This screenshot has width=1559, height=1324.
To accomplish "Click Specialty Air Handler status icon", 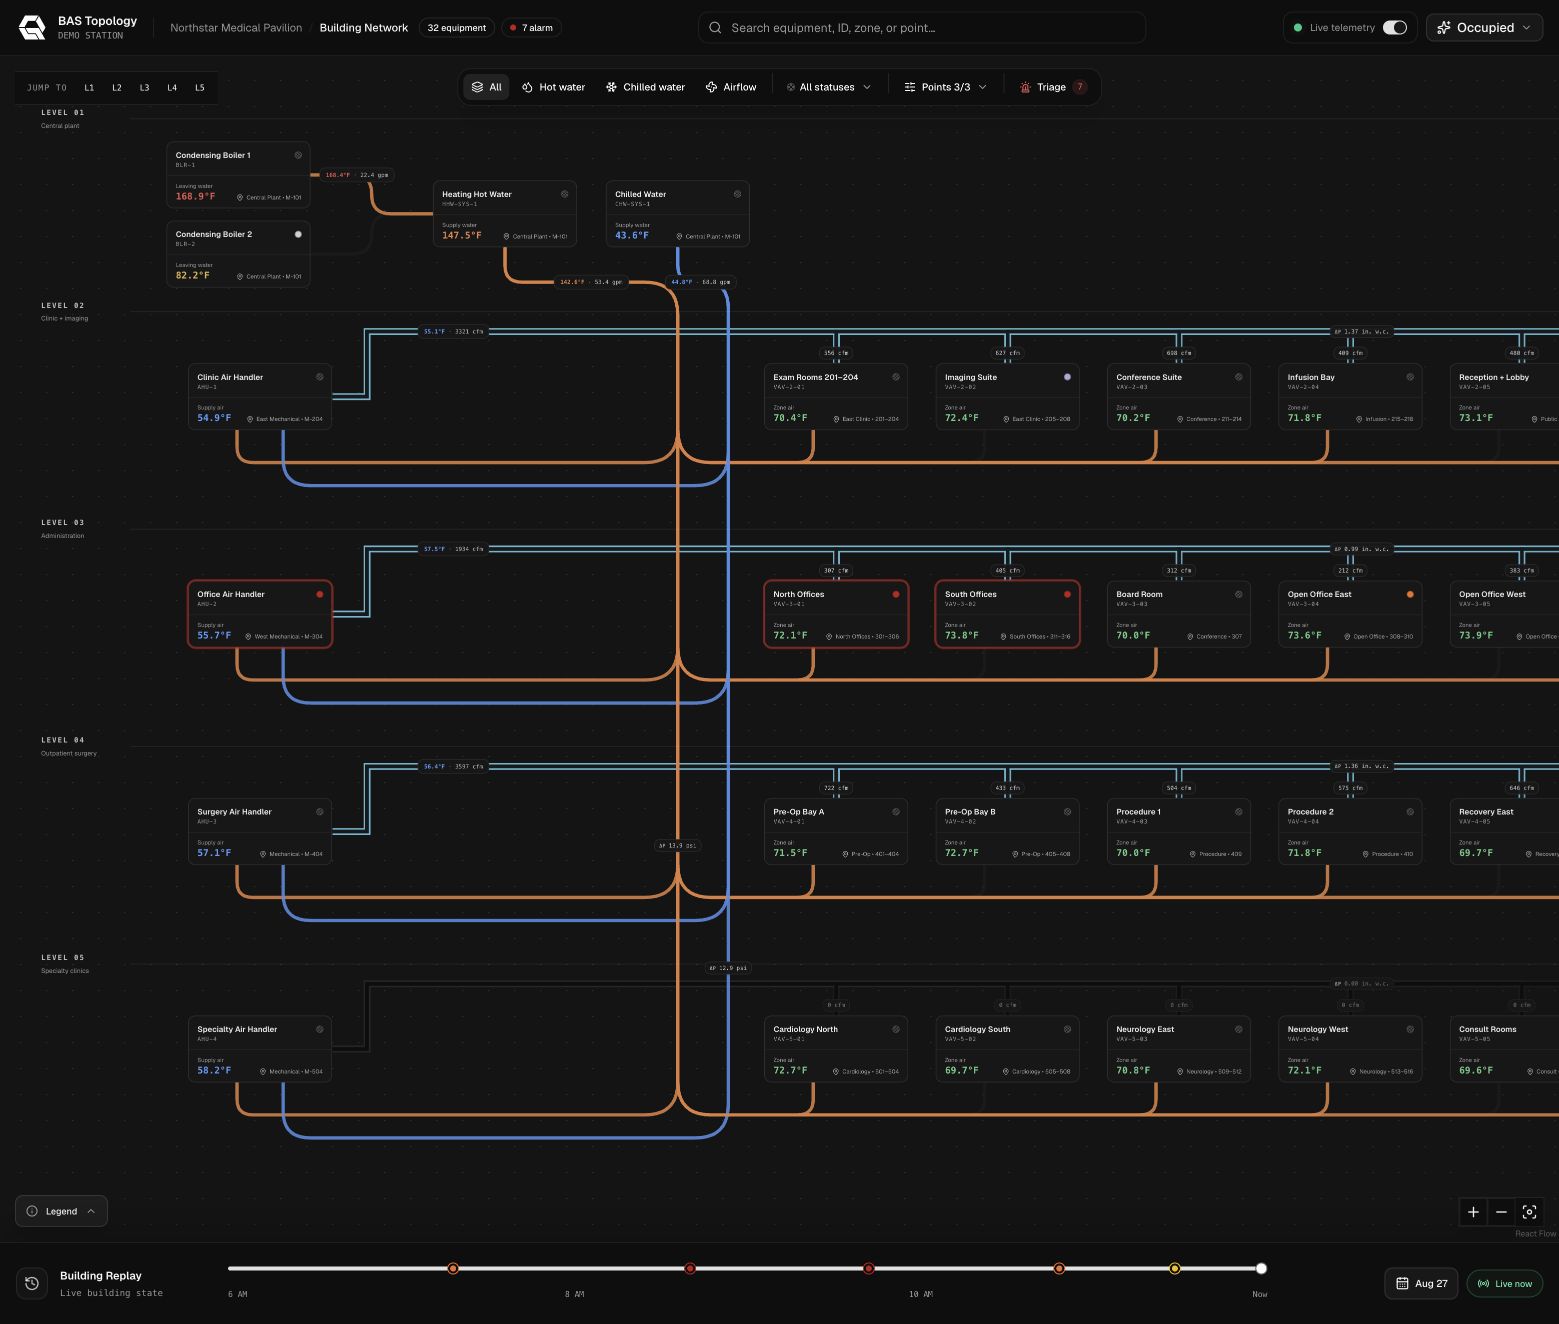I will [320, 1029].
